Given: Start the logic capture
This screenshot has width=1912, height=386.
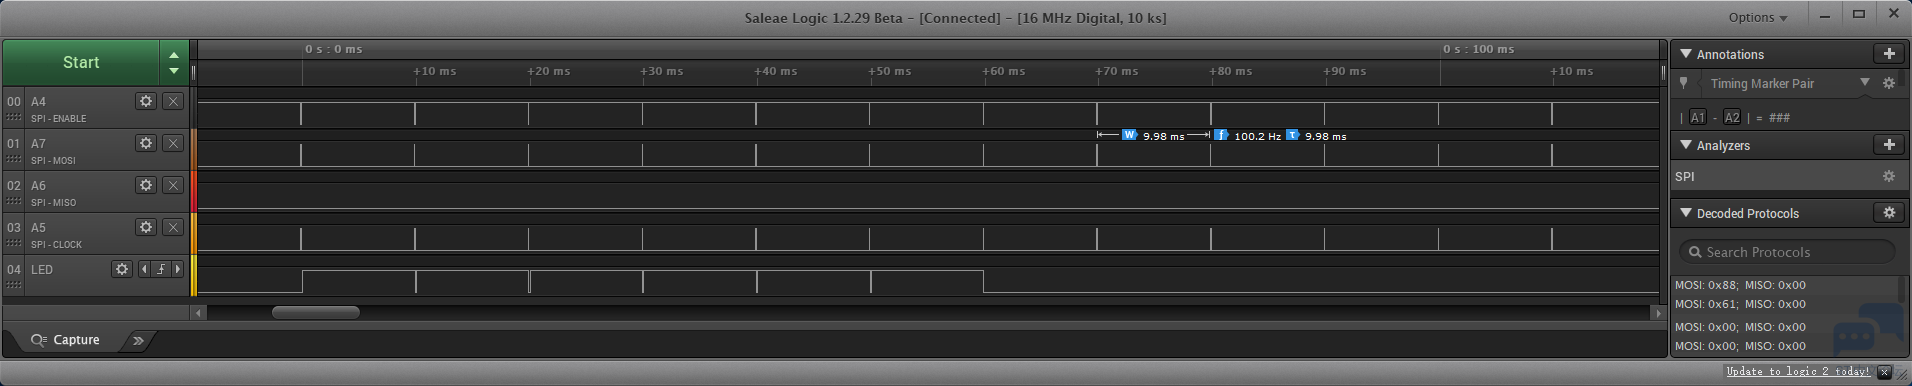Looking at the screenshot, I should [x=81, y=62].
